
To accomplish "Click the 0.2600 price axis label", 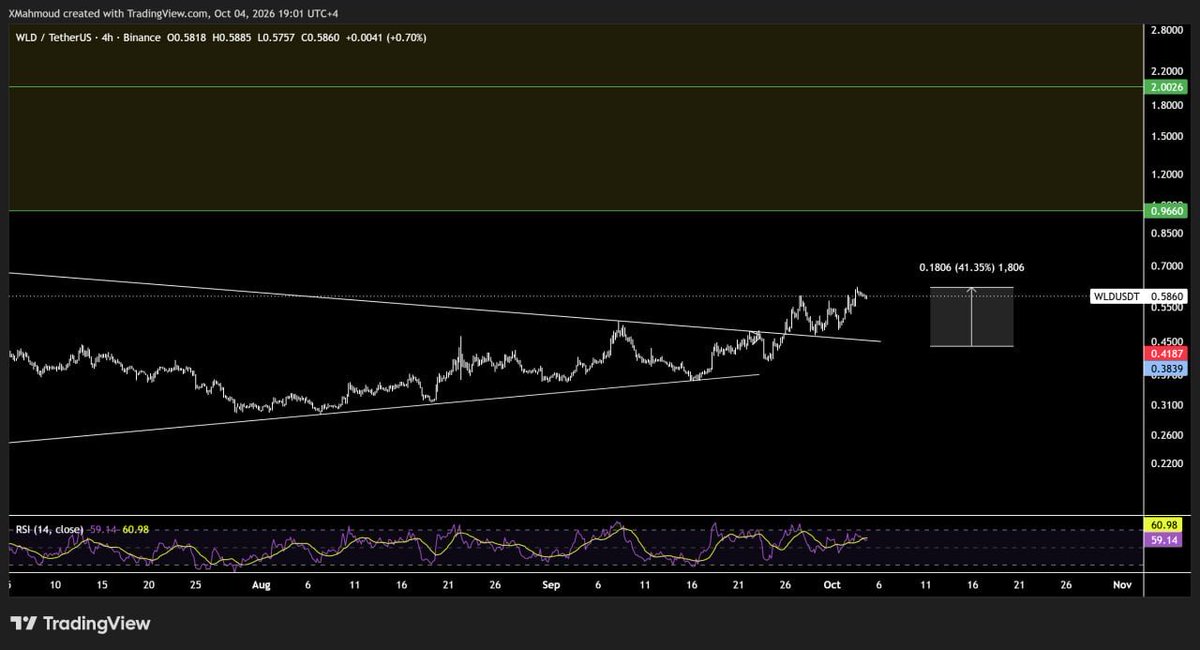I will pos(1167,436).
